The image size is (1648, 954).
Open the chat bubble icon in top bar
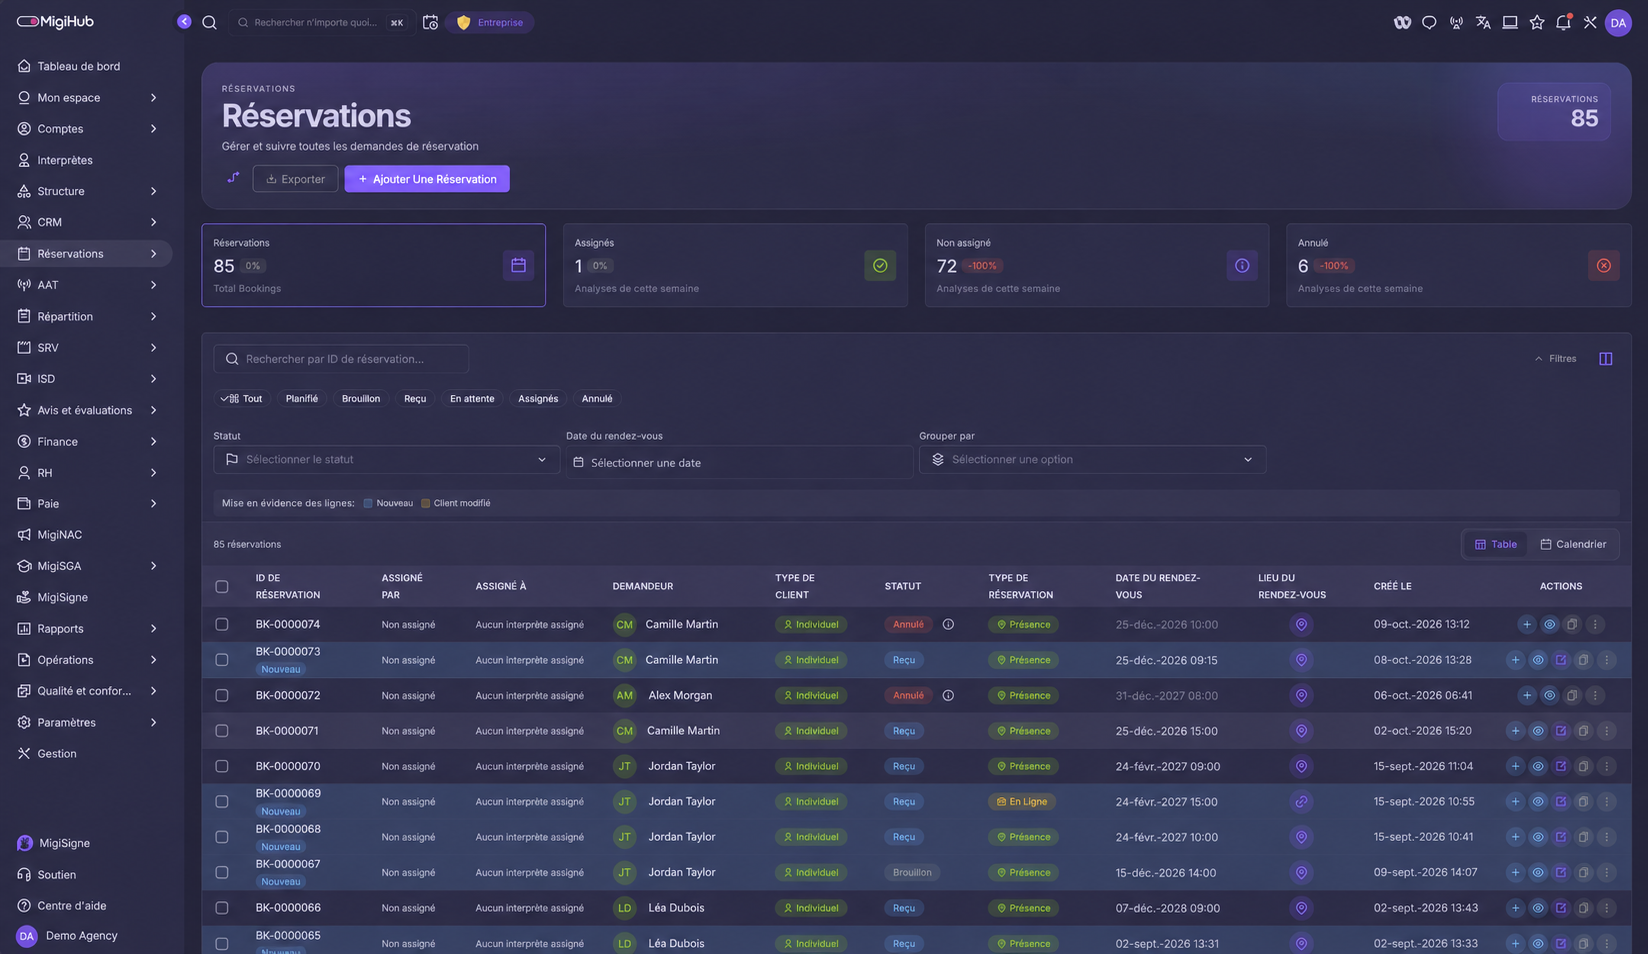(x=1429, y=22)
